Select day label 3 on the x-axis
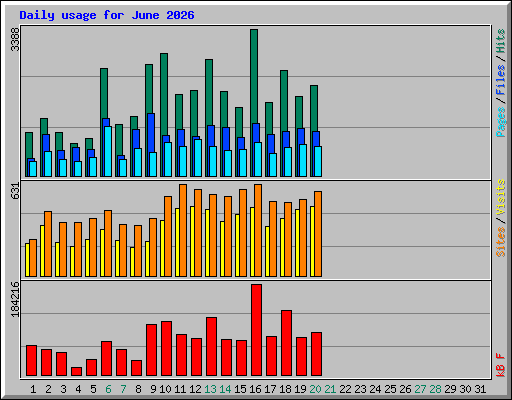This screenshot has height=400, width=512. [63, 389]
